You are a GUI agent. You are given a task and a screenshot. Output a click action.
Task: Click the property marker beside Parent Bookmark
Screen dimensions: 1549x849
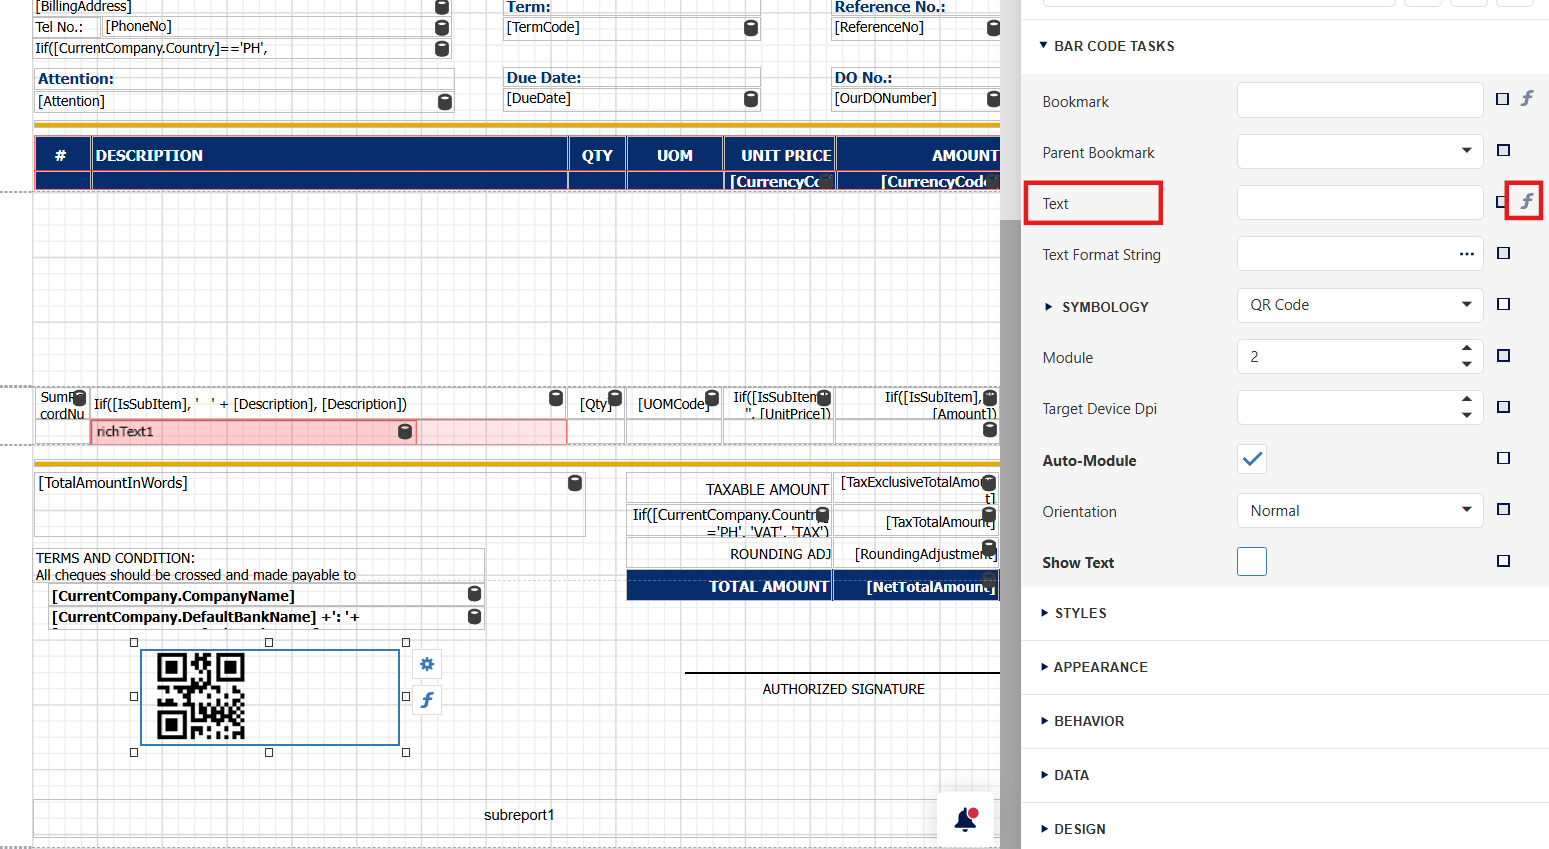point(1503,150)
